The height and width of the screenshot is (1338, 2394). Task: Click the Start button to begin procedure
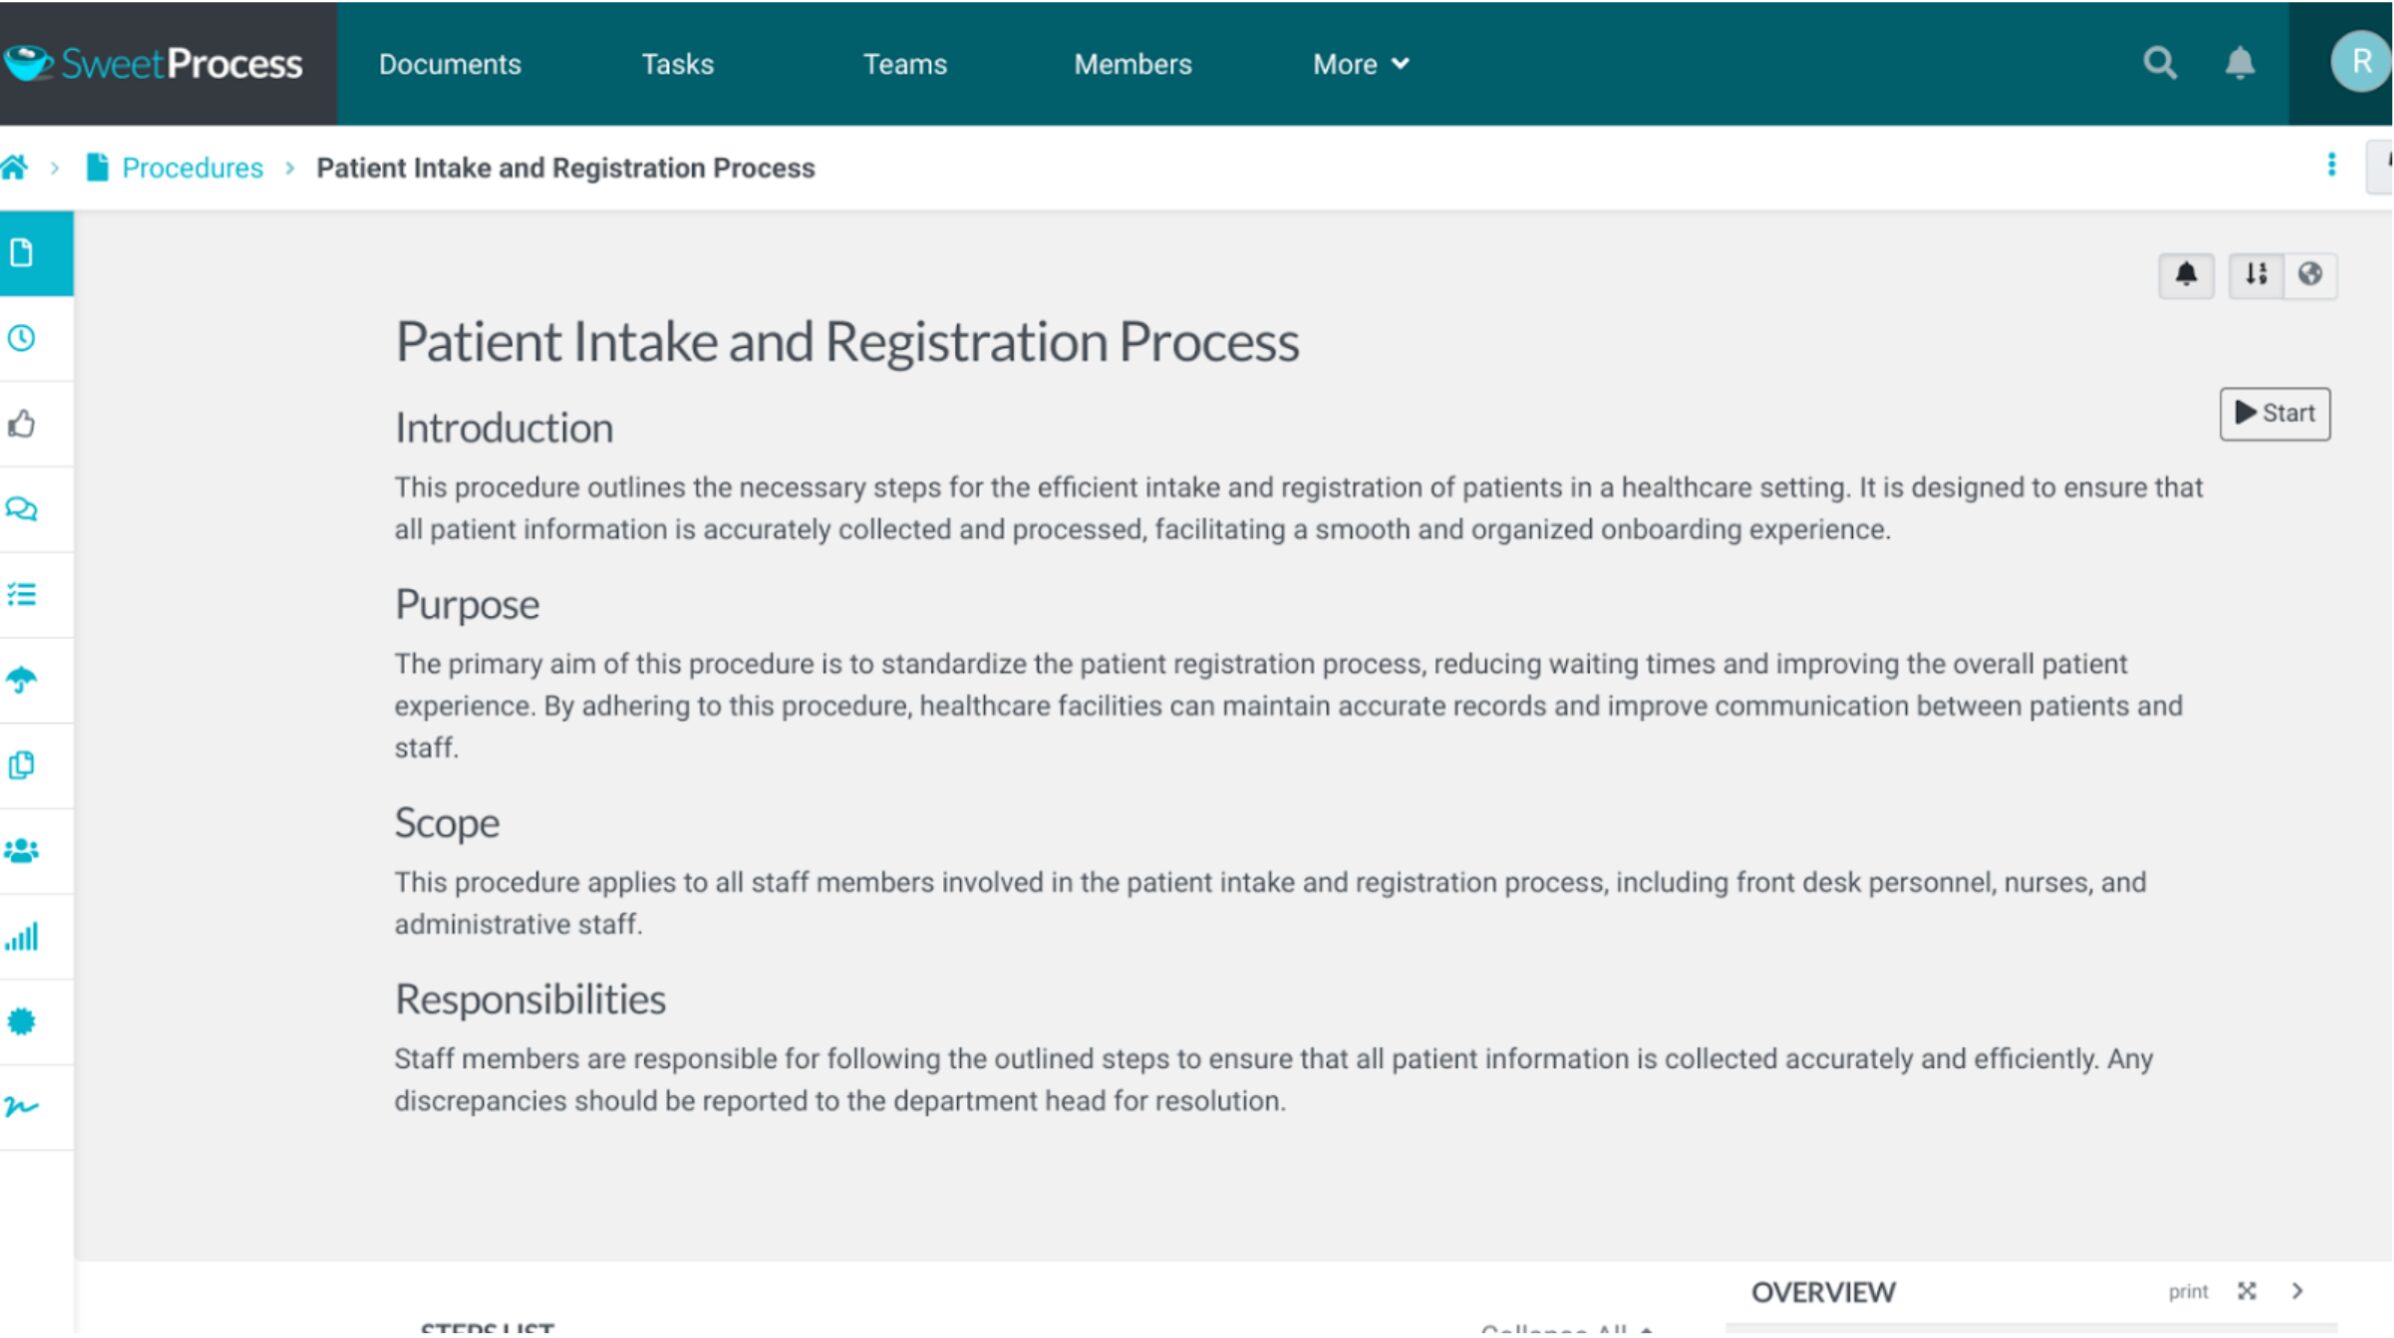point(2277,413)
